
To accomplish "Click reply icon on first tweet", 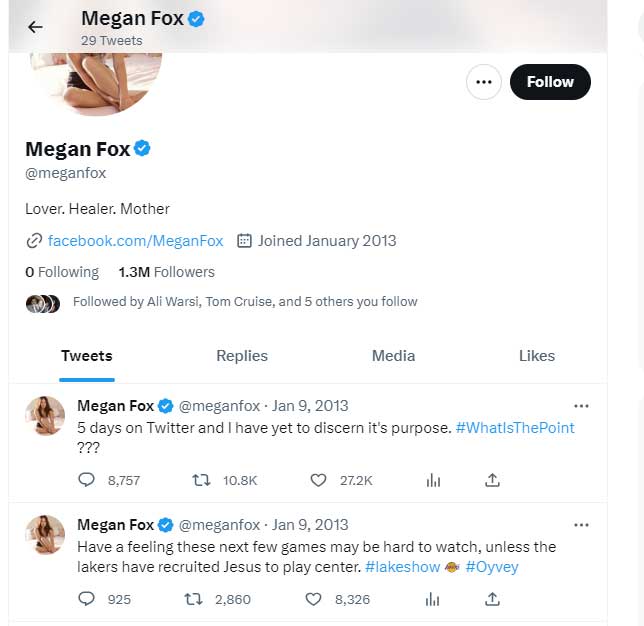I will 86,480.
